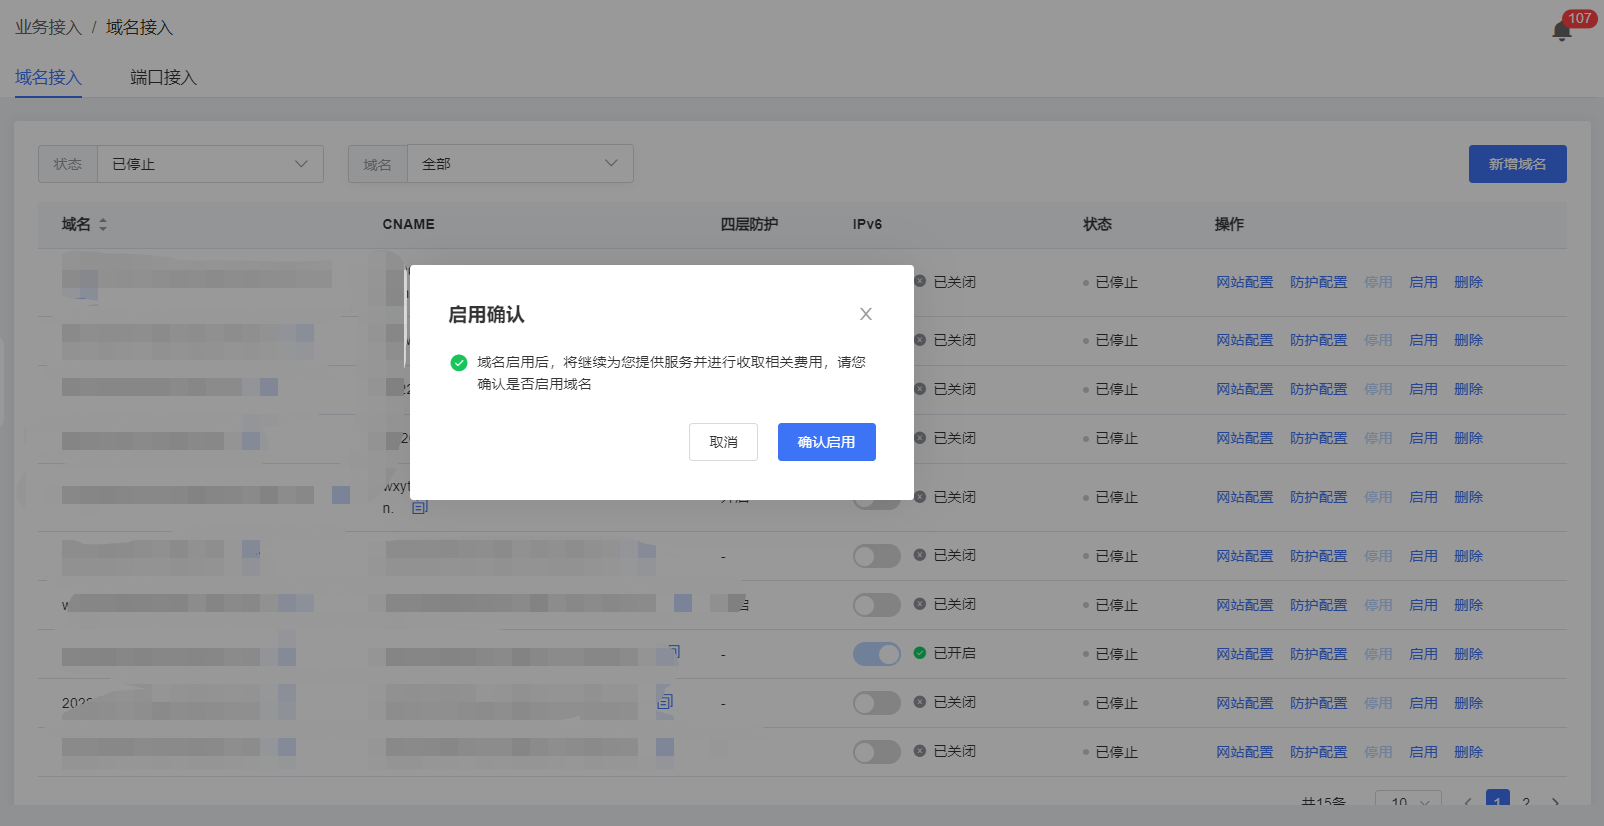Copy CNAME using icon beside 'n.' text

click(420, 508)
